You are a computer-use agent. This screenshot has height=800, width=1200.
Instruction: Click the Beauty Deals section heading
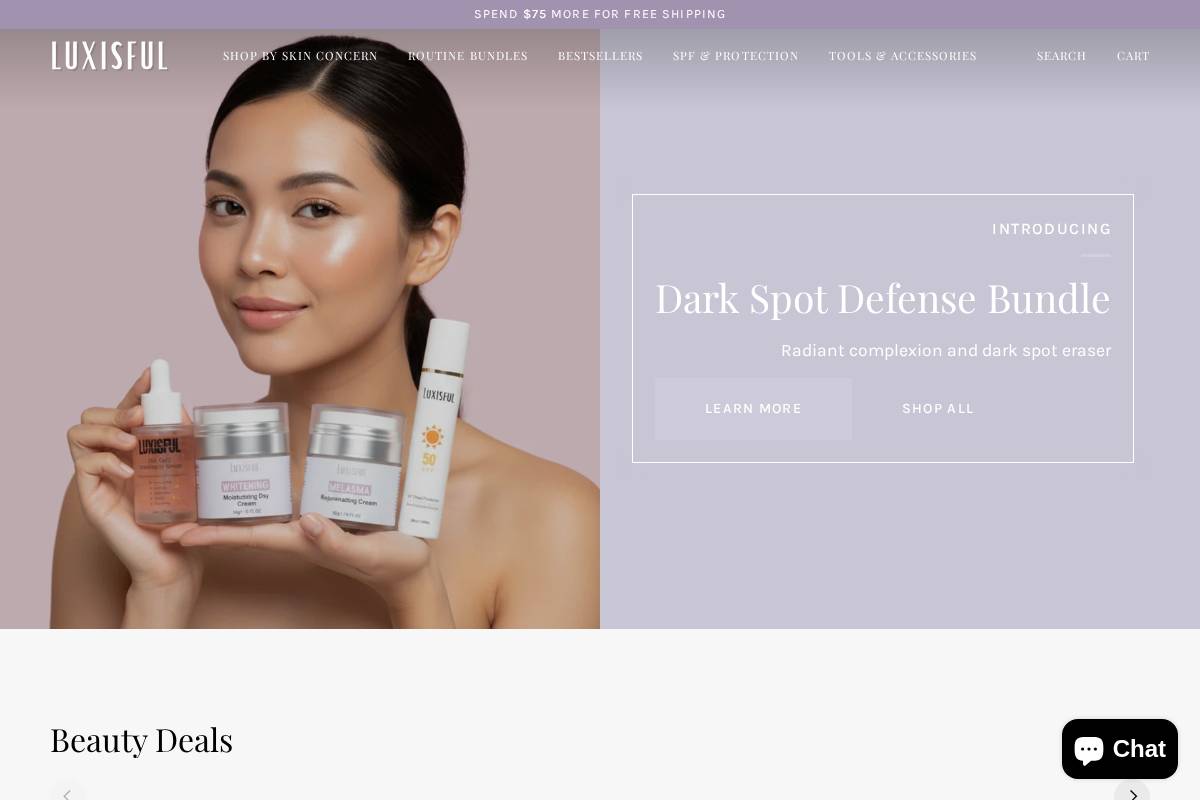pyautogui.click(x=141, y=740)
